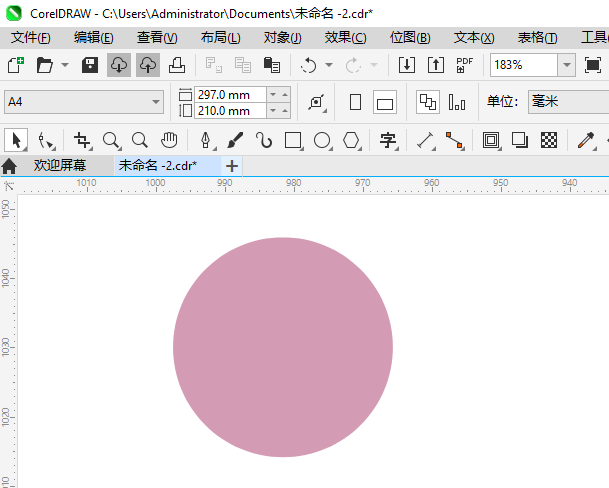Select the pink circle on canvas
609x488 pixels.
coord(283,347)
